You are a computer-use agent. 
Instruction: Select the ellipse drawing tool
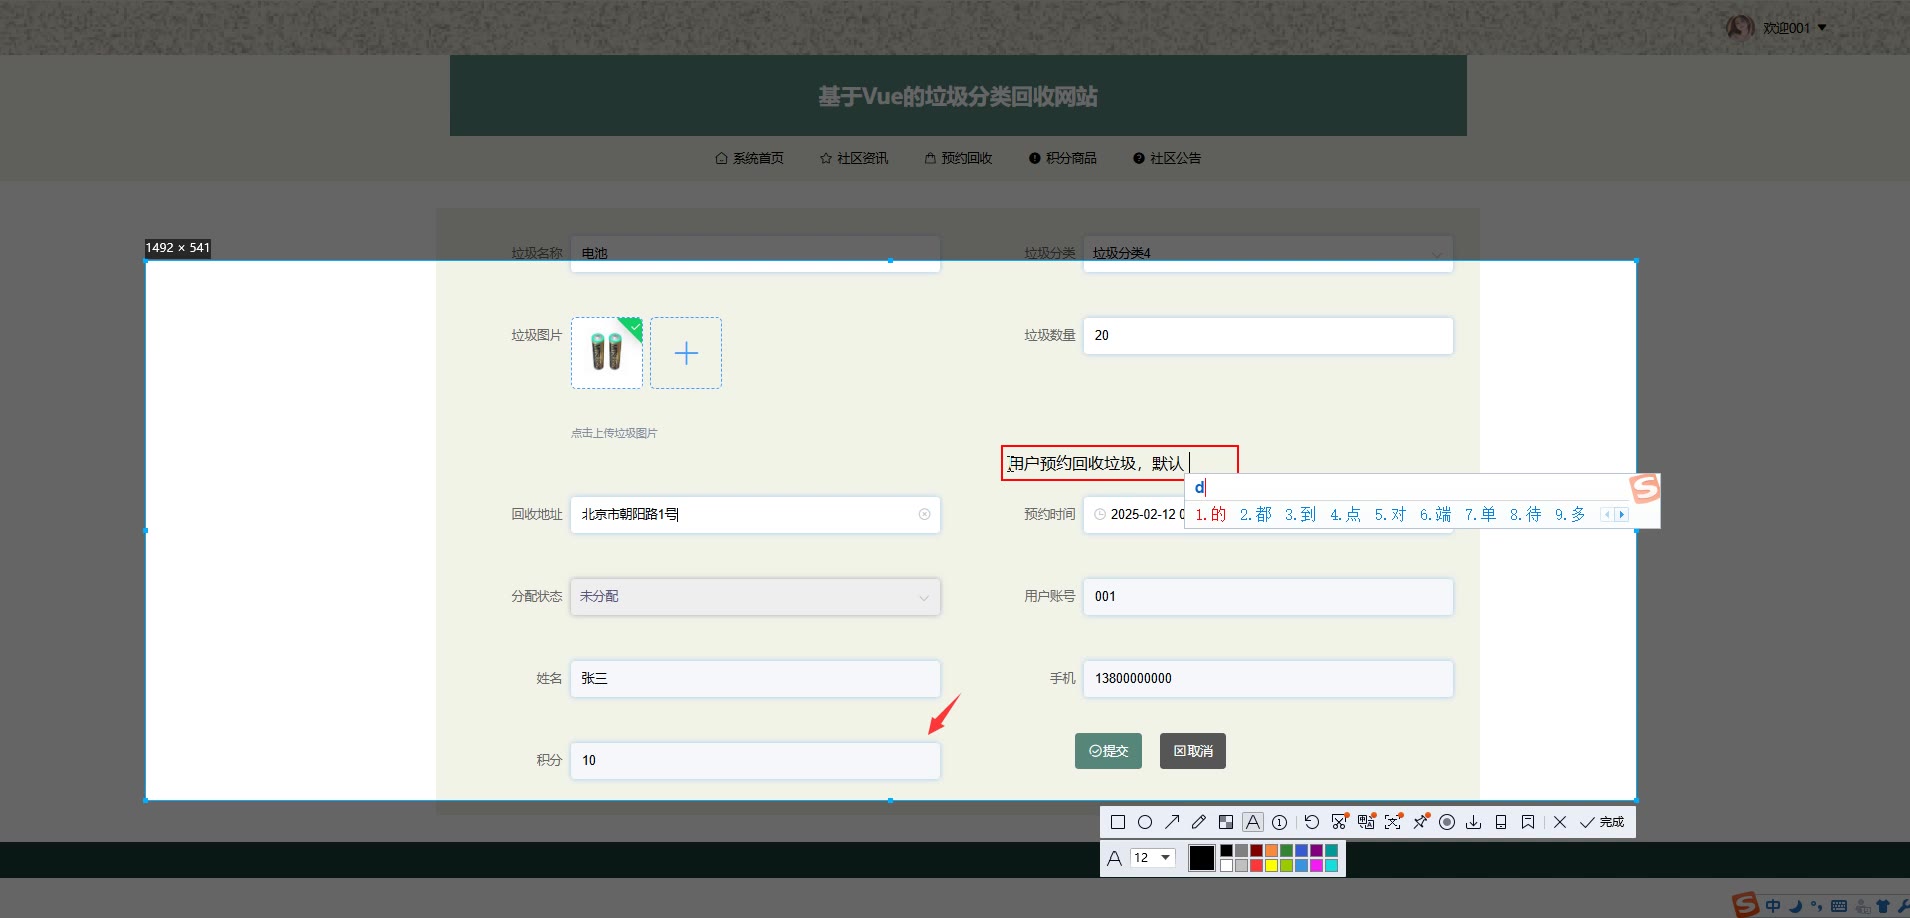pyautogui.click(x=1145, y=822)
